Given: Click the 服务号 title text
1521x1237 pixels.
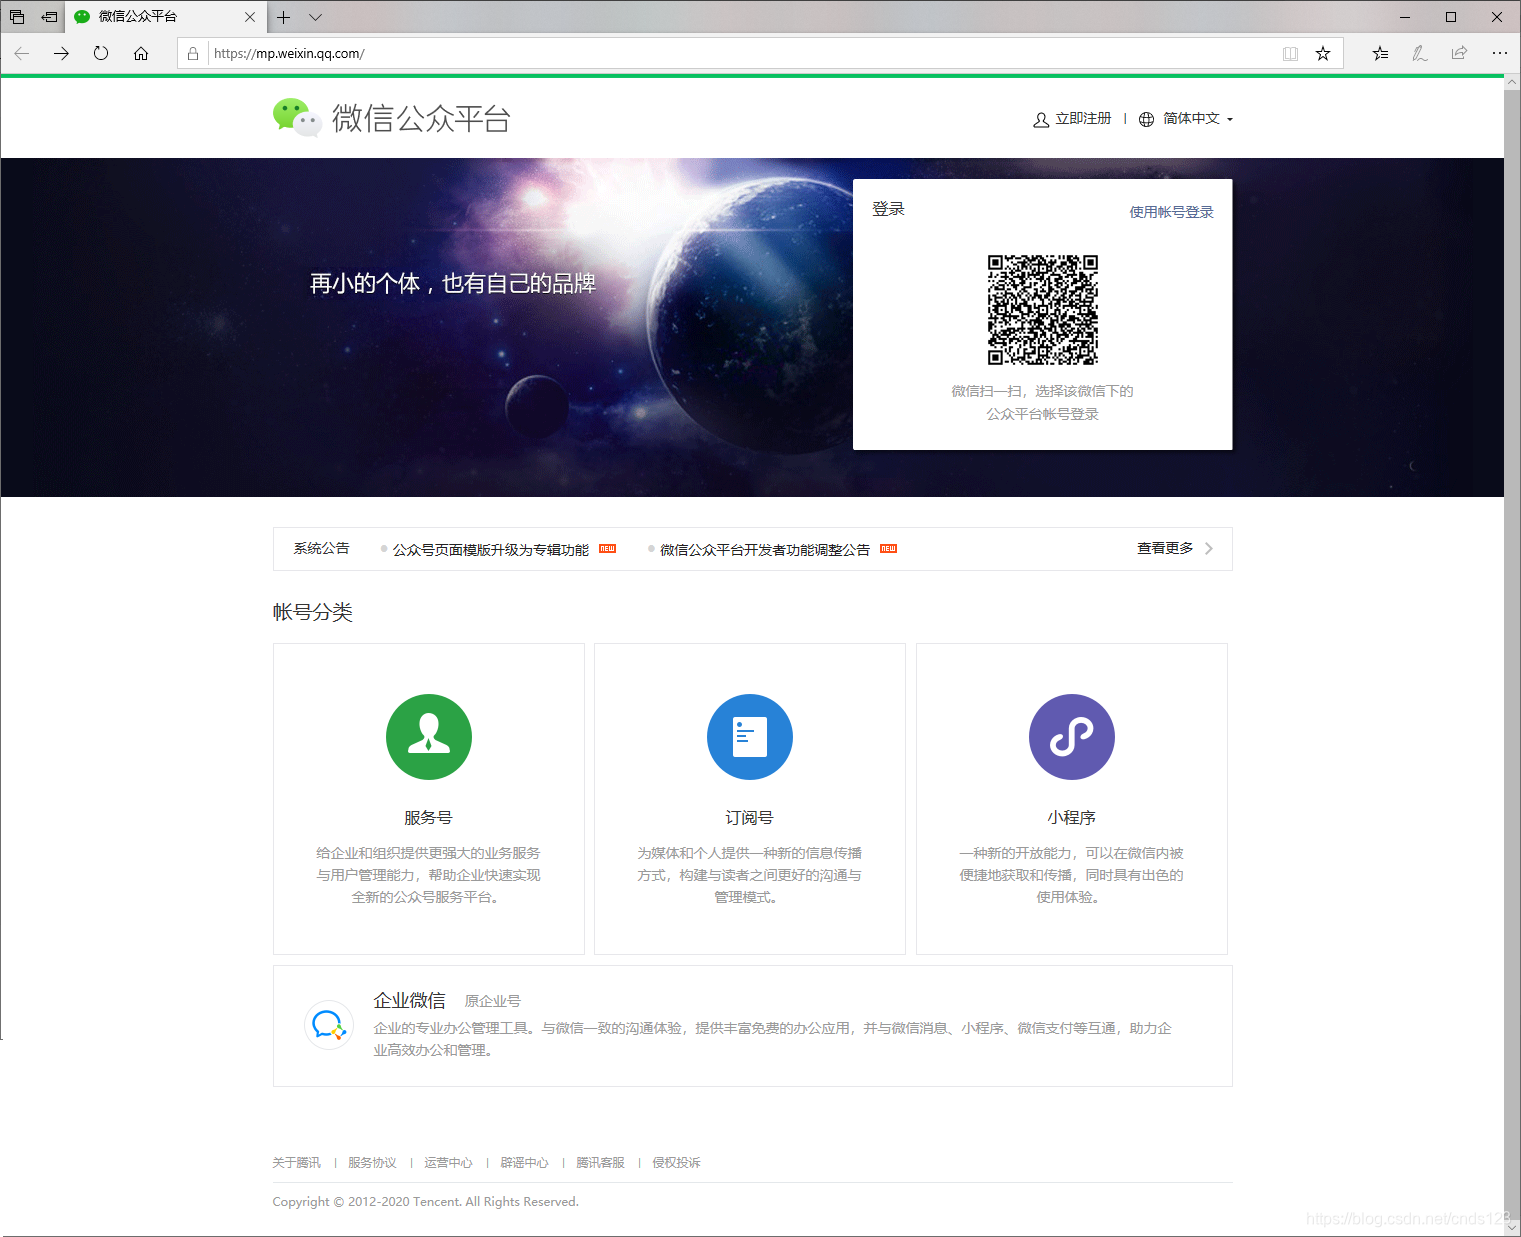Looking at the screenshot, I should pyautogui.click(x=429, y=818).
